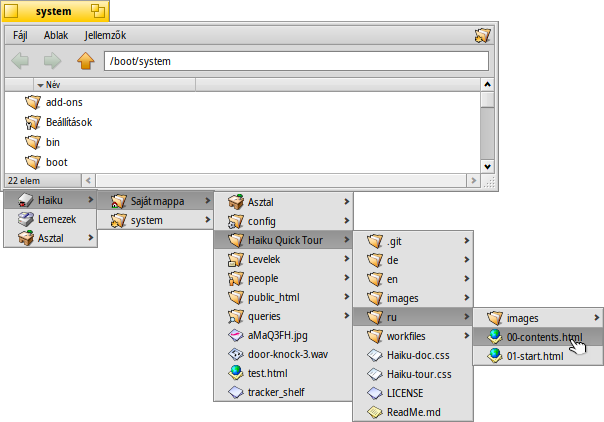The height and width of the screenshot is (422, 604).
Task: Click the Név column header
Action: coord(53,85)
